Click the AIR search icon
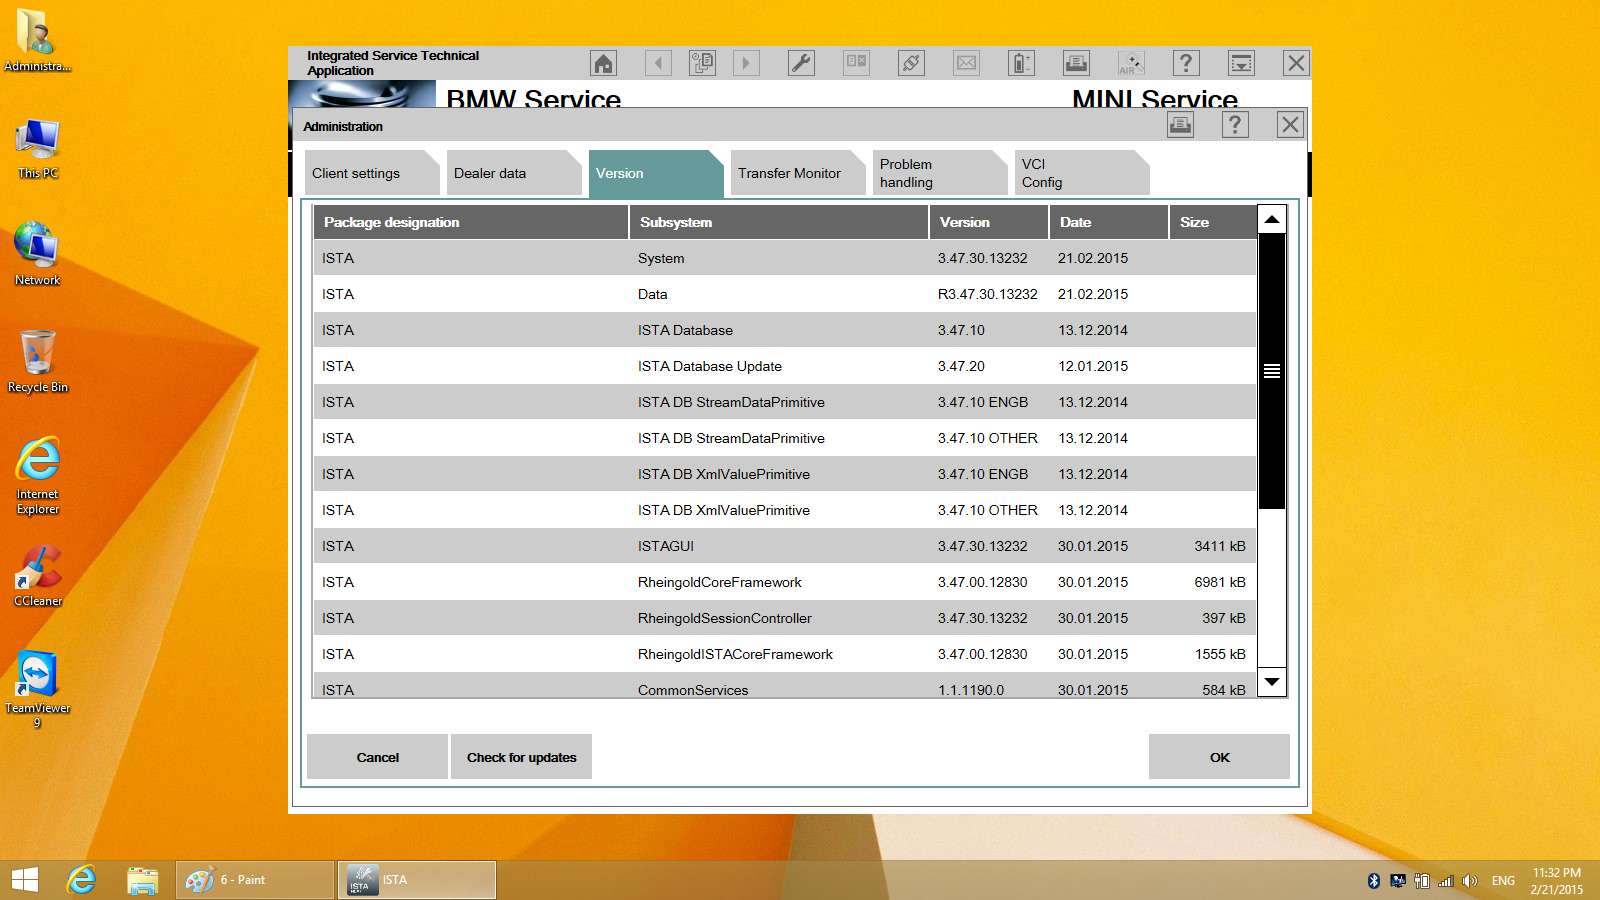 (x=1131, y=63)
